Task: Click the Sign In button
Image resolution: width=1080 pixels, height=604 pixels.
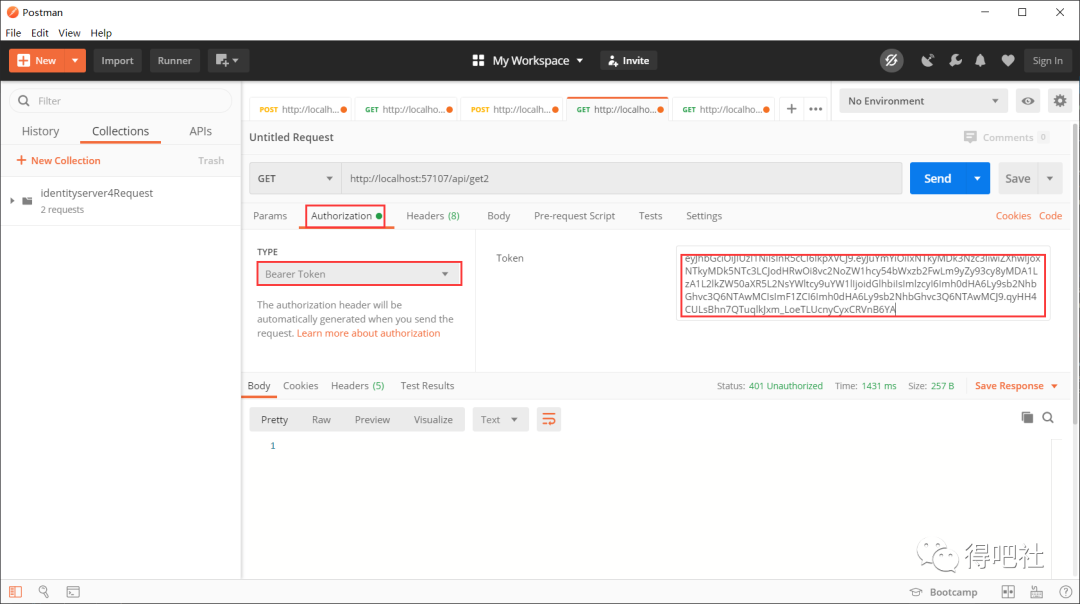Action: [1047, 61]
